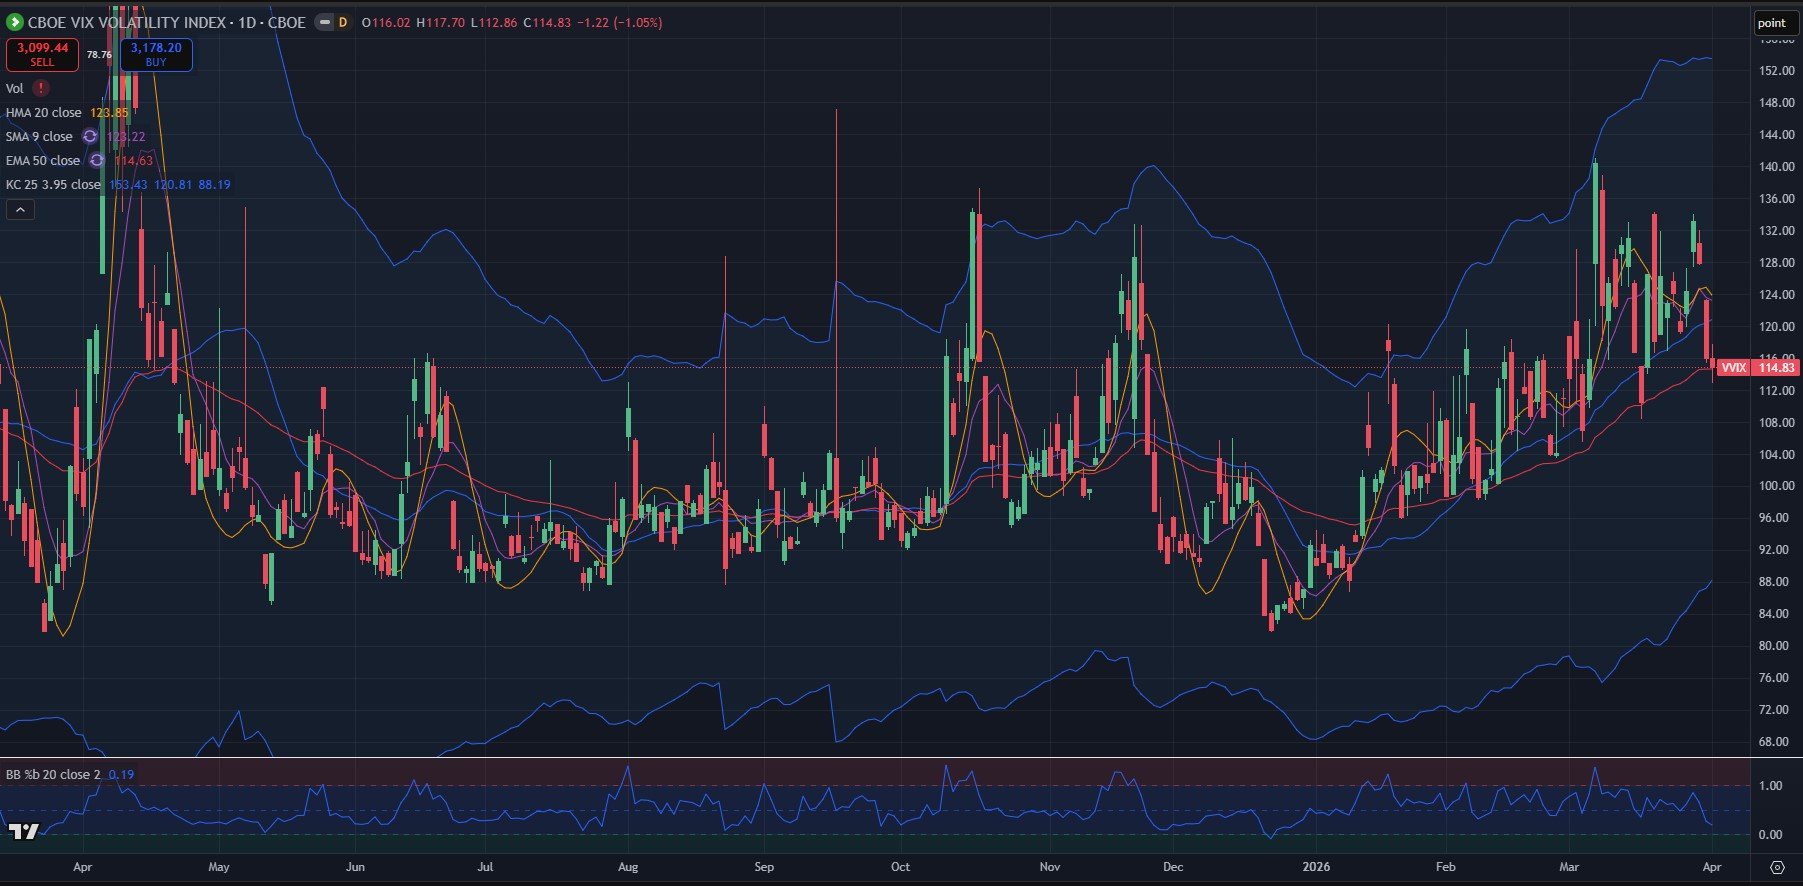Click the Mar label on the time axis

pos(1569,867)
